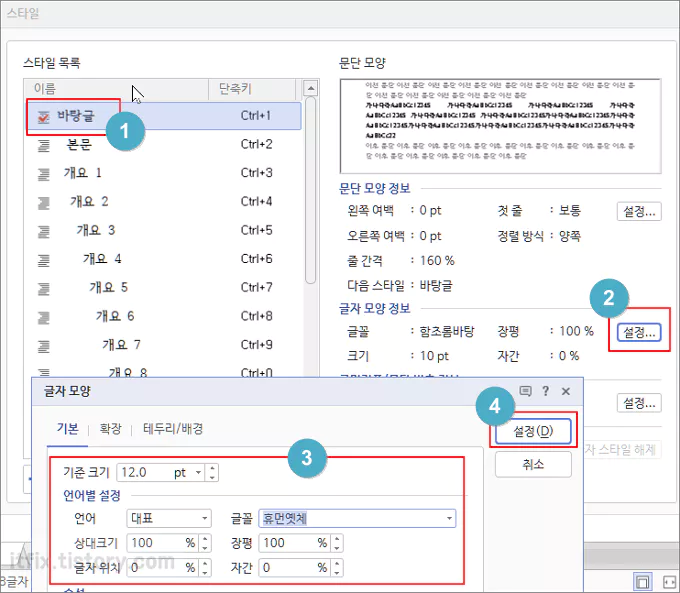Open the 언어 dropdown showing 대표
Image resolution: width=680 pixels, height=593 pixels.
[x=169, y=518]
